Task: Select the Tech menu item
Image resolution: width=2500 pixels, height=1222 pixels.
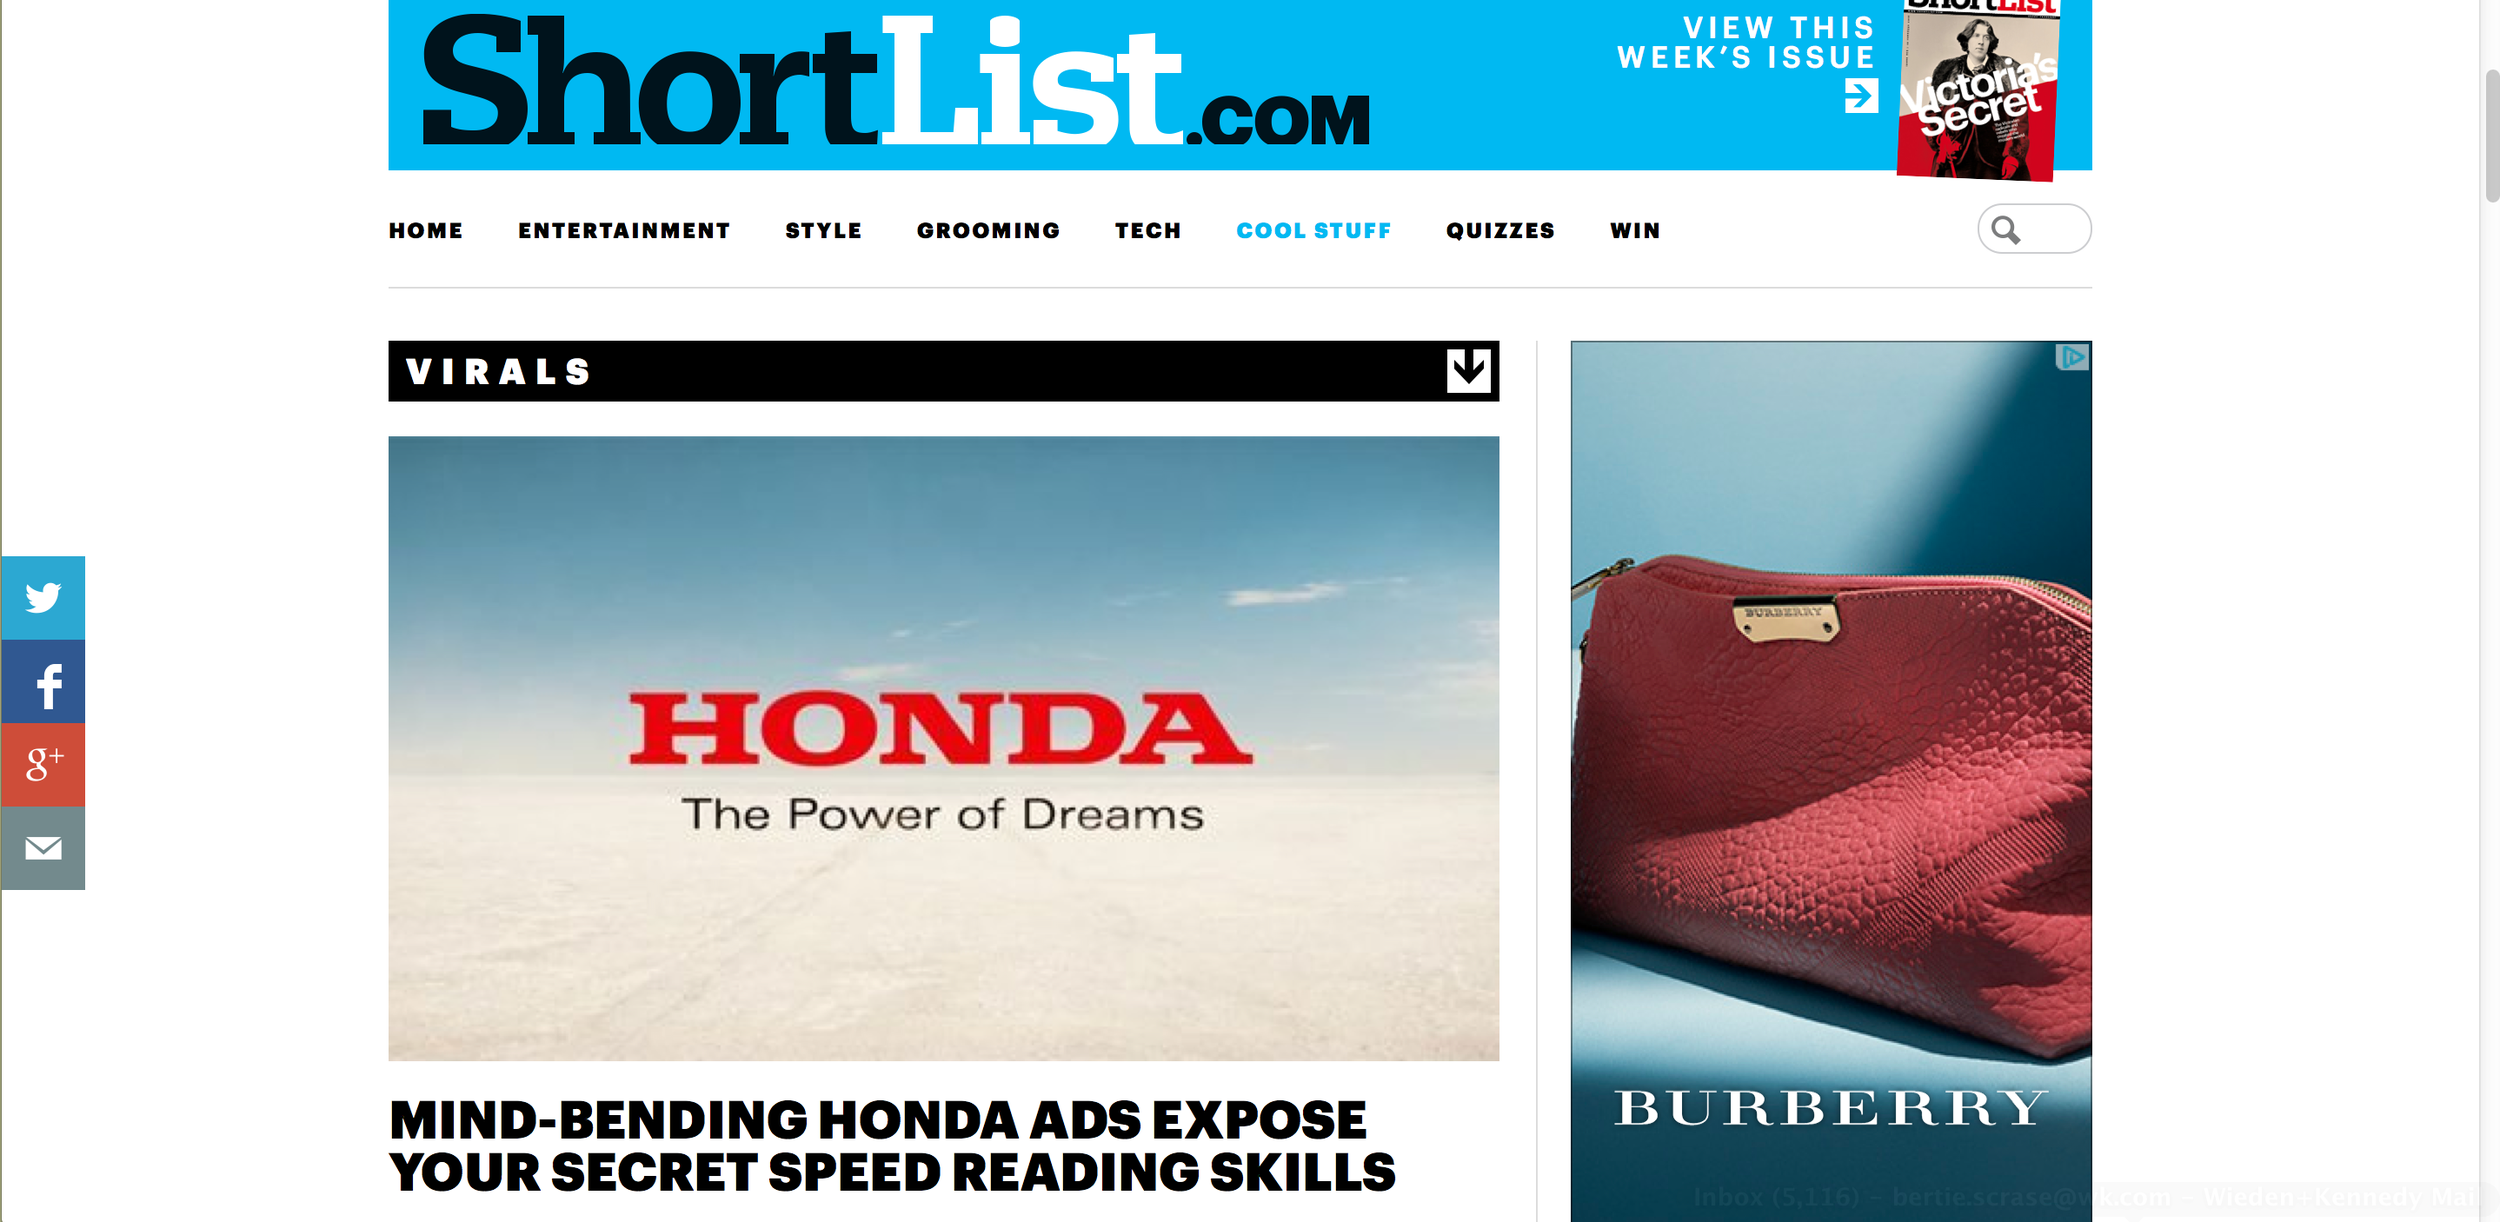Action: pos(1148,231)
